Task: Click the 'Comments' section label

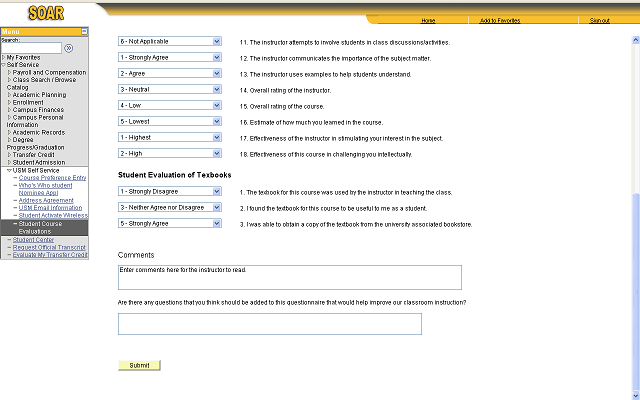Action: coord(136,255)
